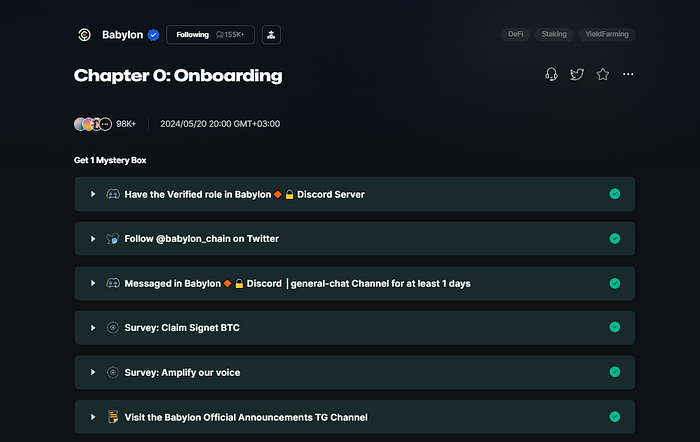Favorite this quest with the star icon
Image resolution: width=700 pixels, height=442 pixels.
tap(603, 74)
